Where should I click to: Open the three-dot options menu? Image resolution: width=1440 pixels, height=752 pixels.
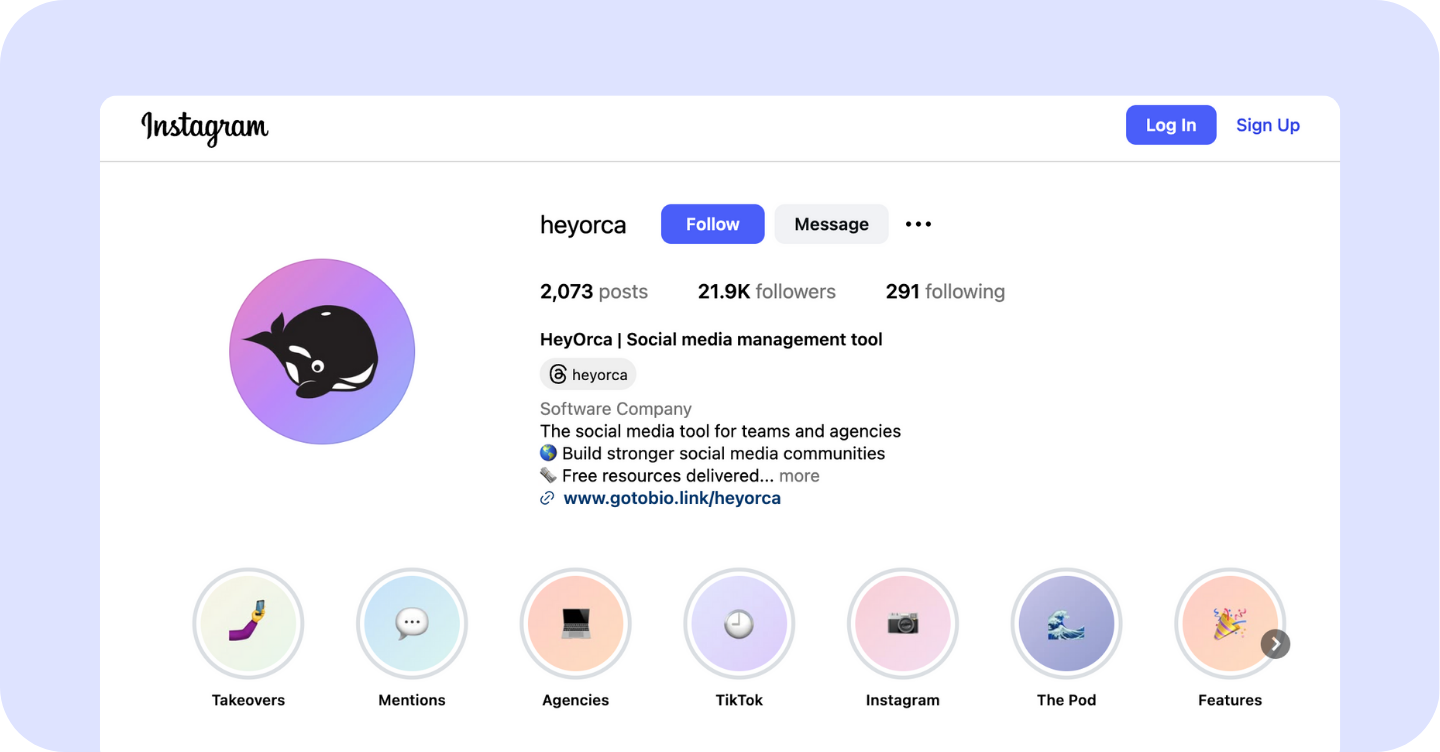click(x=918, y=224)
